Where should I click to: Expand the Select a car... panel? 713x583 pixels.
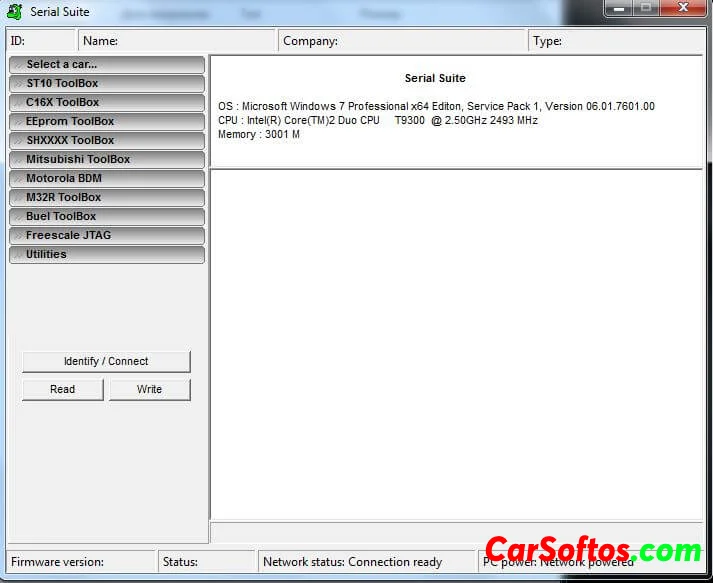pyautogui.click(x=107, y=65)
